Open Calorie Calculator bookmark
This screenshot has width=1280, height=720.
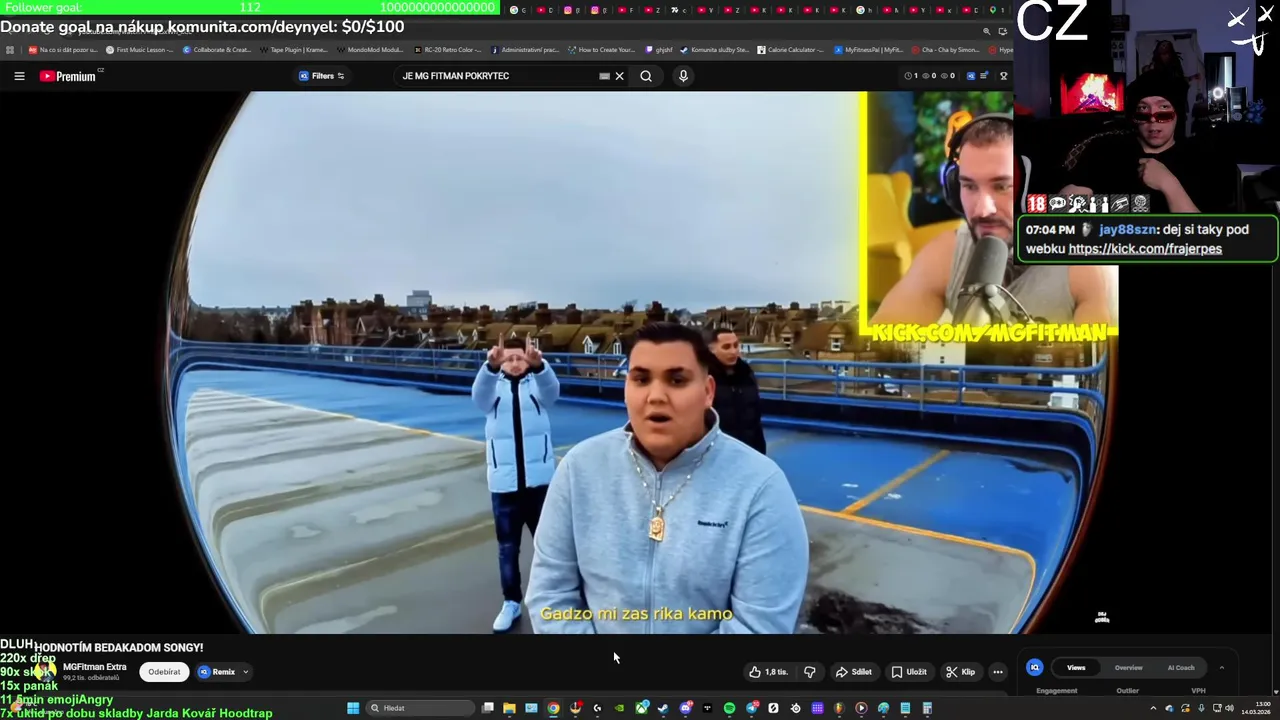791,49
